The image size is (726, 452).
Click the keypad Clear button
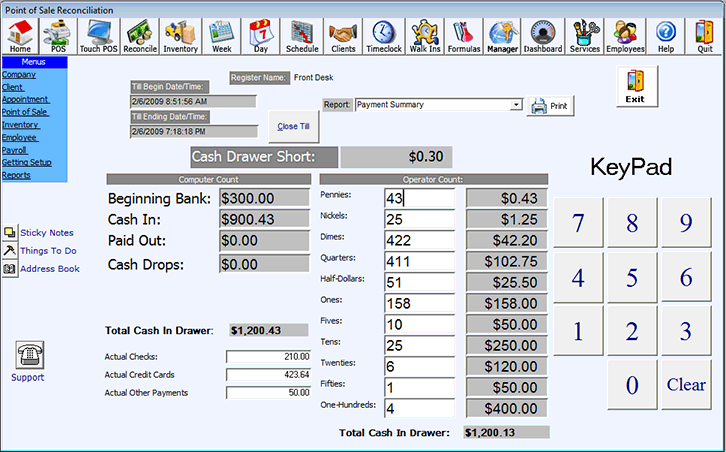point(686,385)
